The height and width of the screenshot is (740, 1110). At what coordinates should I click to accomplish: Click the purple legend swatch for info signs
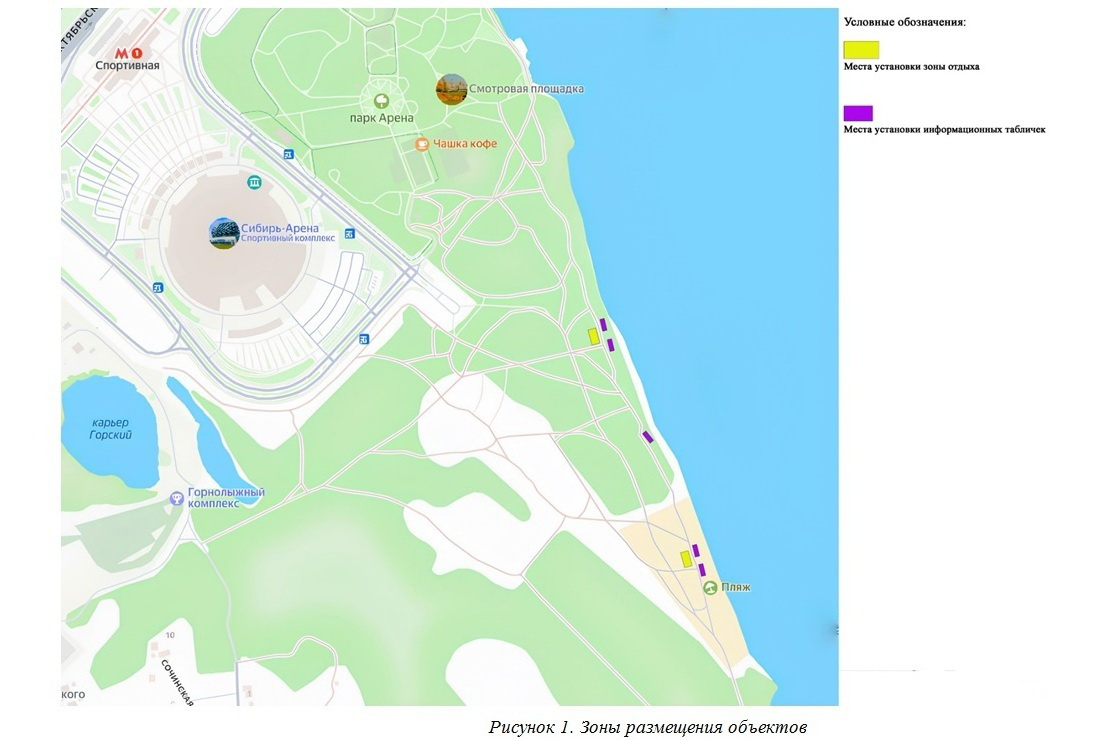(x=858, y=113)
